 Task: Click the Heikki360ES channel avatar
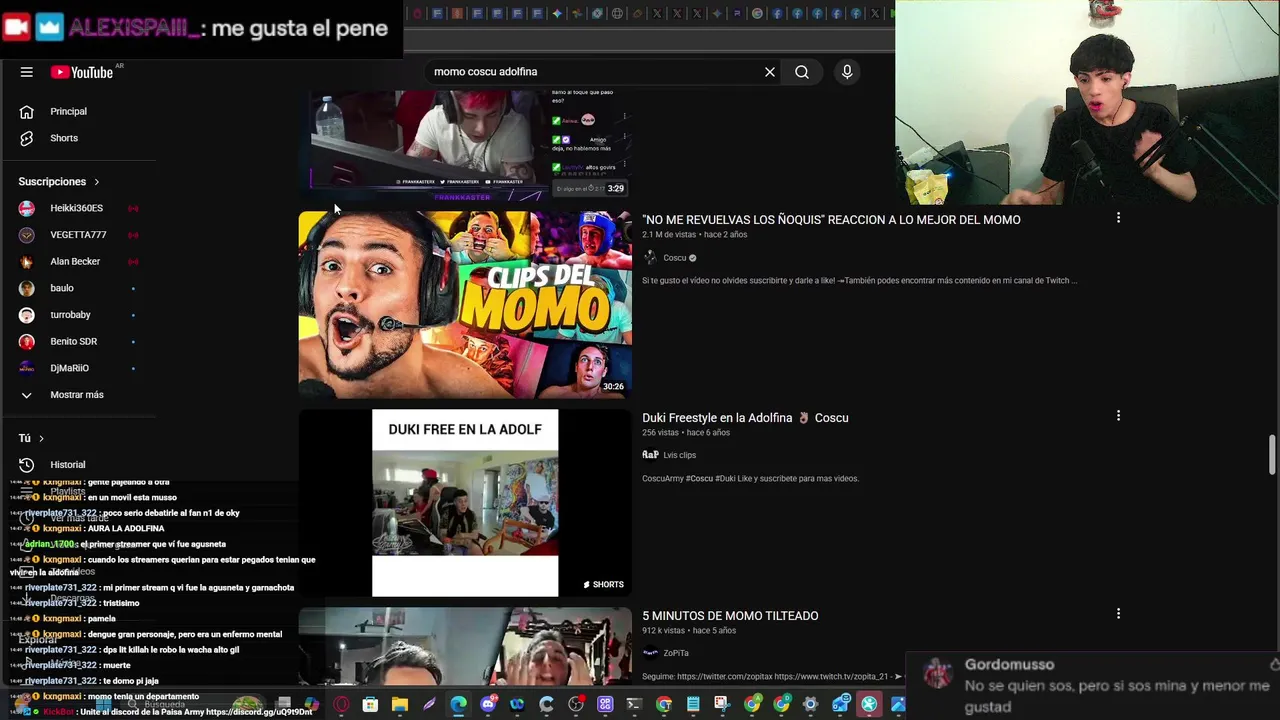[27, 208]
